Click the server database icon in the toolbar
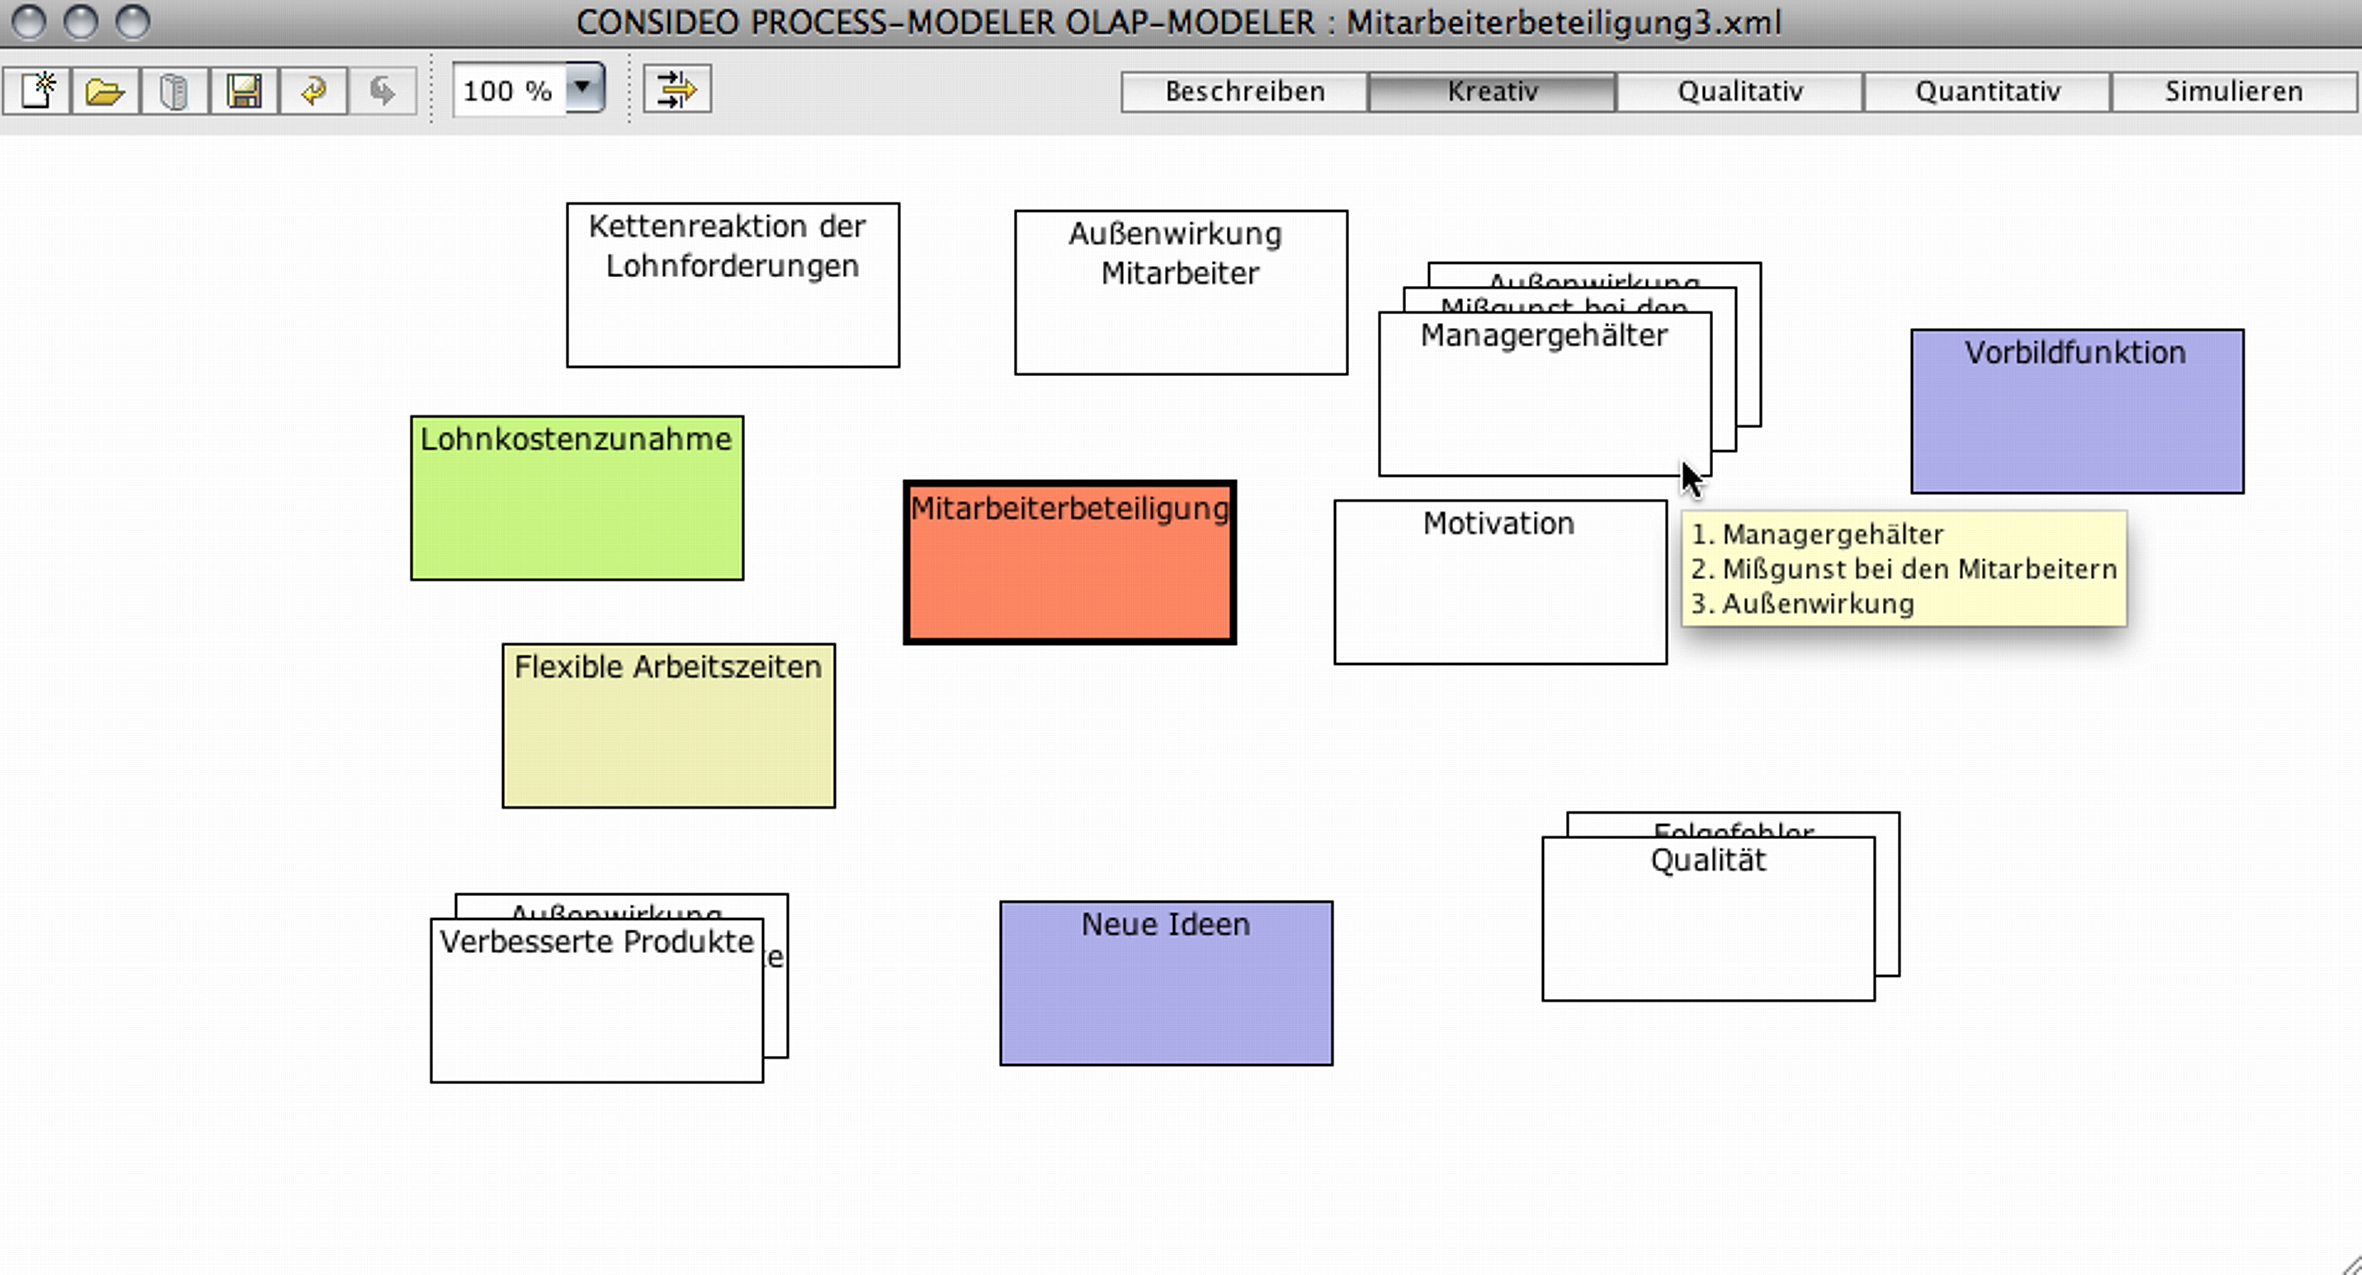The height and width of the screenshot is (1275, 2362). (174, 91)
